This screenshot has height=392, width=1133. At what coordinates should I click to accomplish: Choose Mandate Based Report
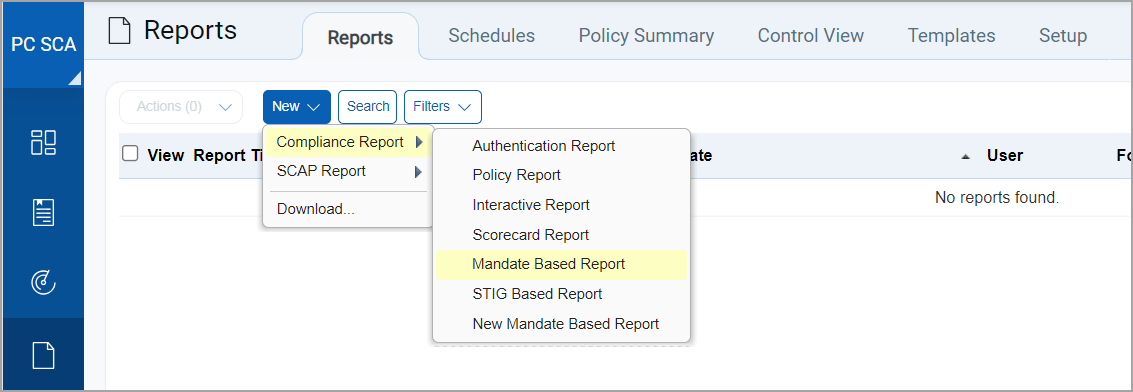[561, 264]
